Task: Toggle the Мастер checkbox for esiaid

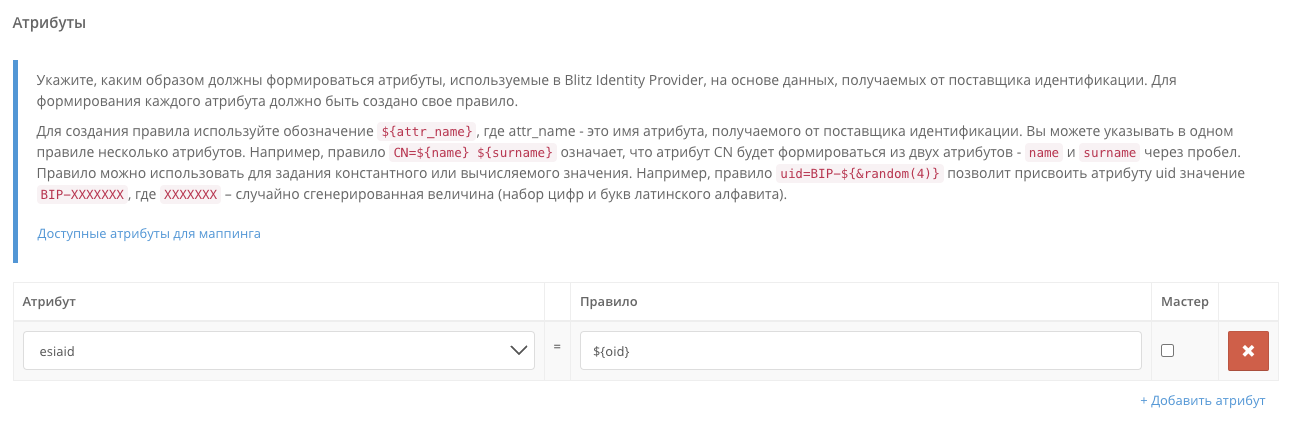Action: (1167, 351)
